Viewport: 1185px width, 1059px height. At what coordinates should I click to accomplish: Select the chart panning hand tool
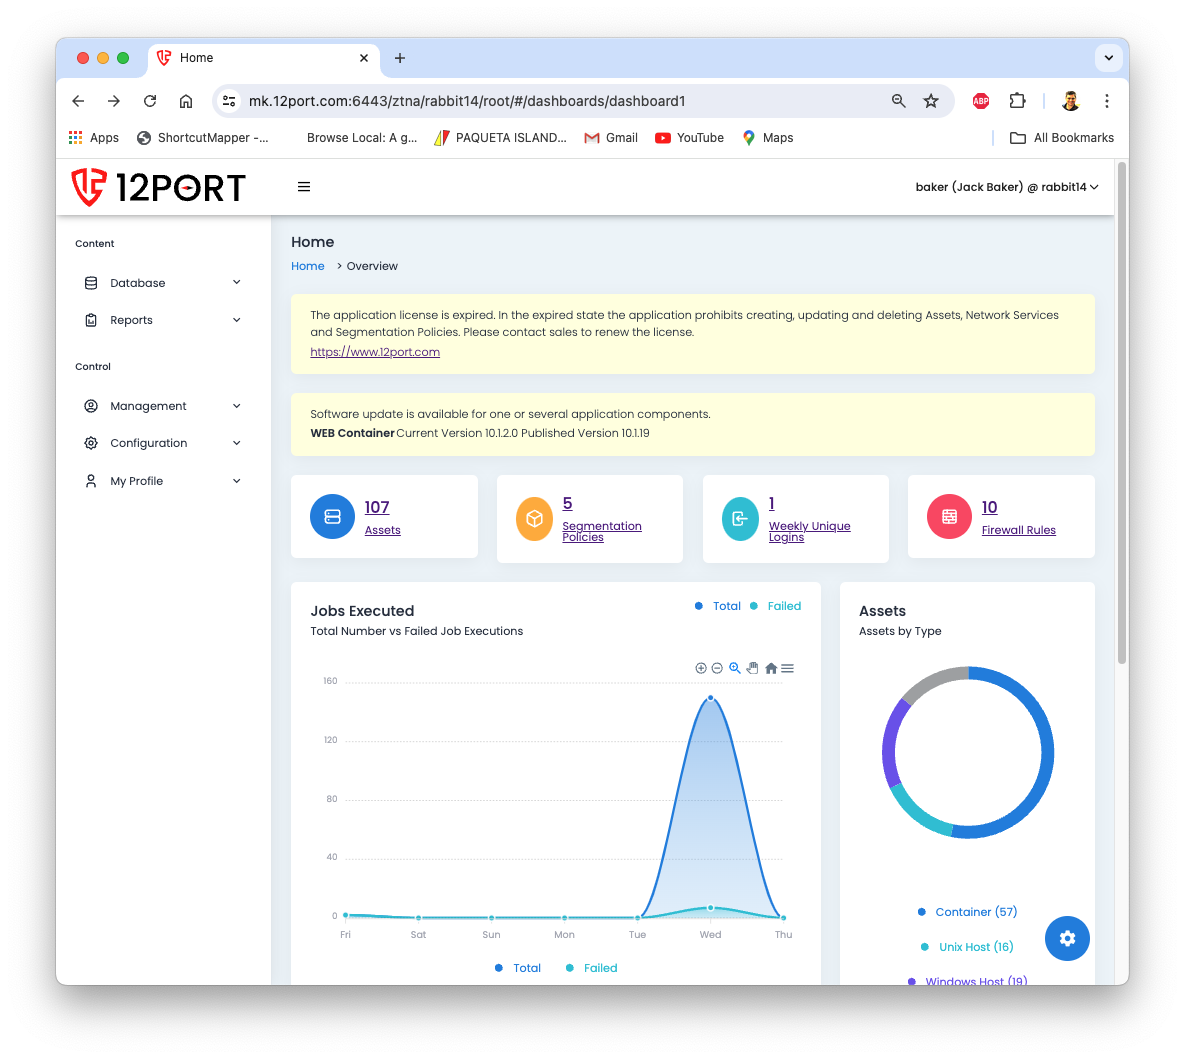click(x=753, y=668)
